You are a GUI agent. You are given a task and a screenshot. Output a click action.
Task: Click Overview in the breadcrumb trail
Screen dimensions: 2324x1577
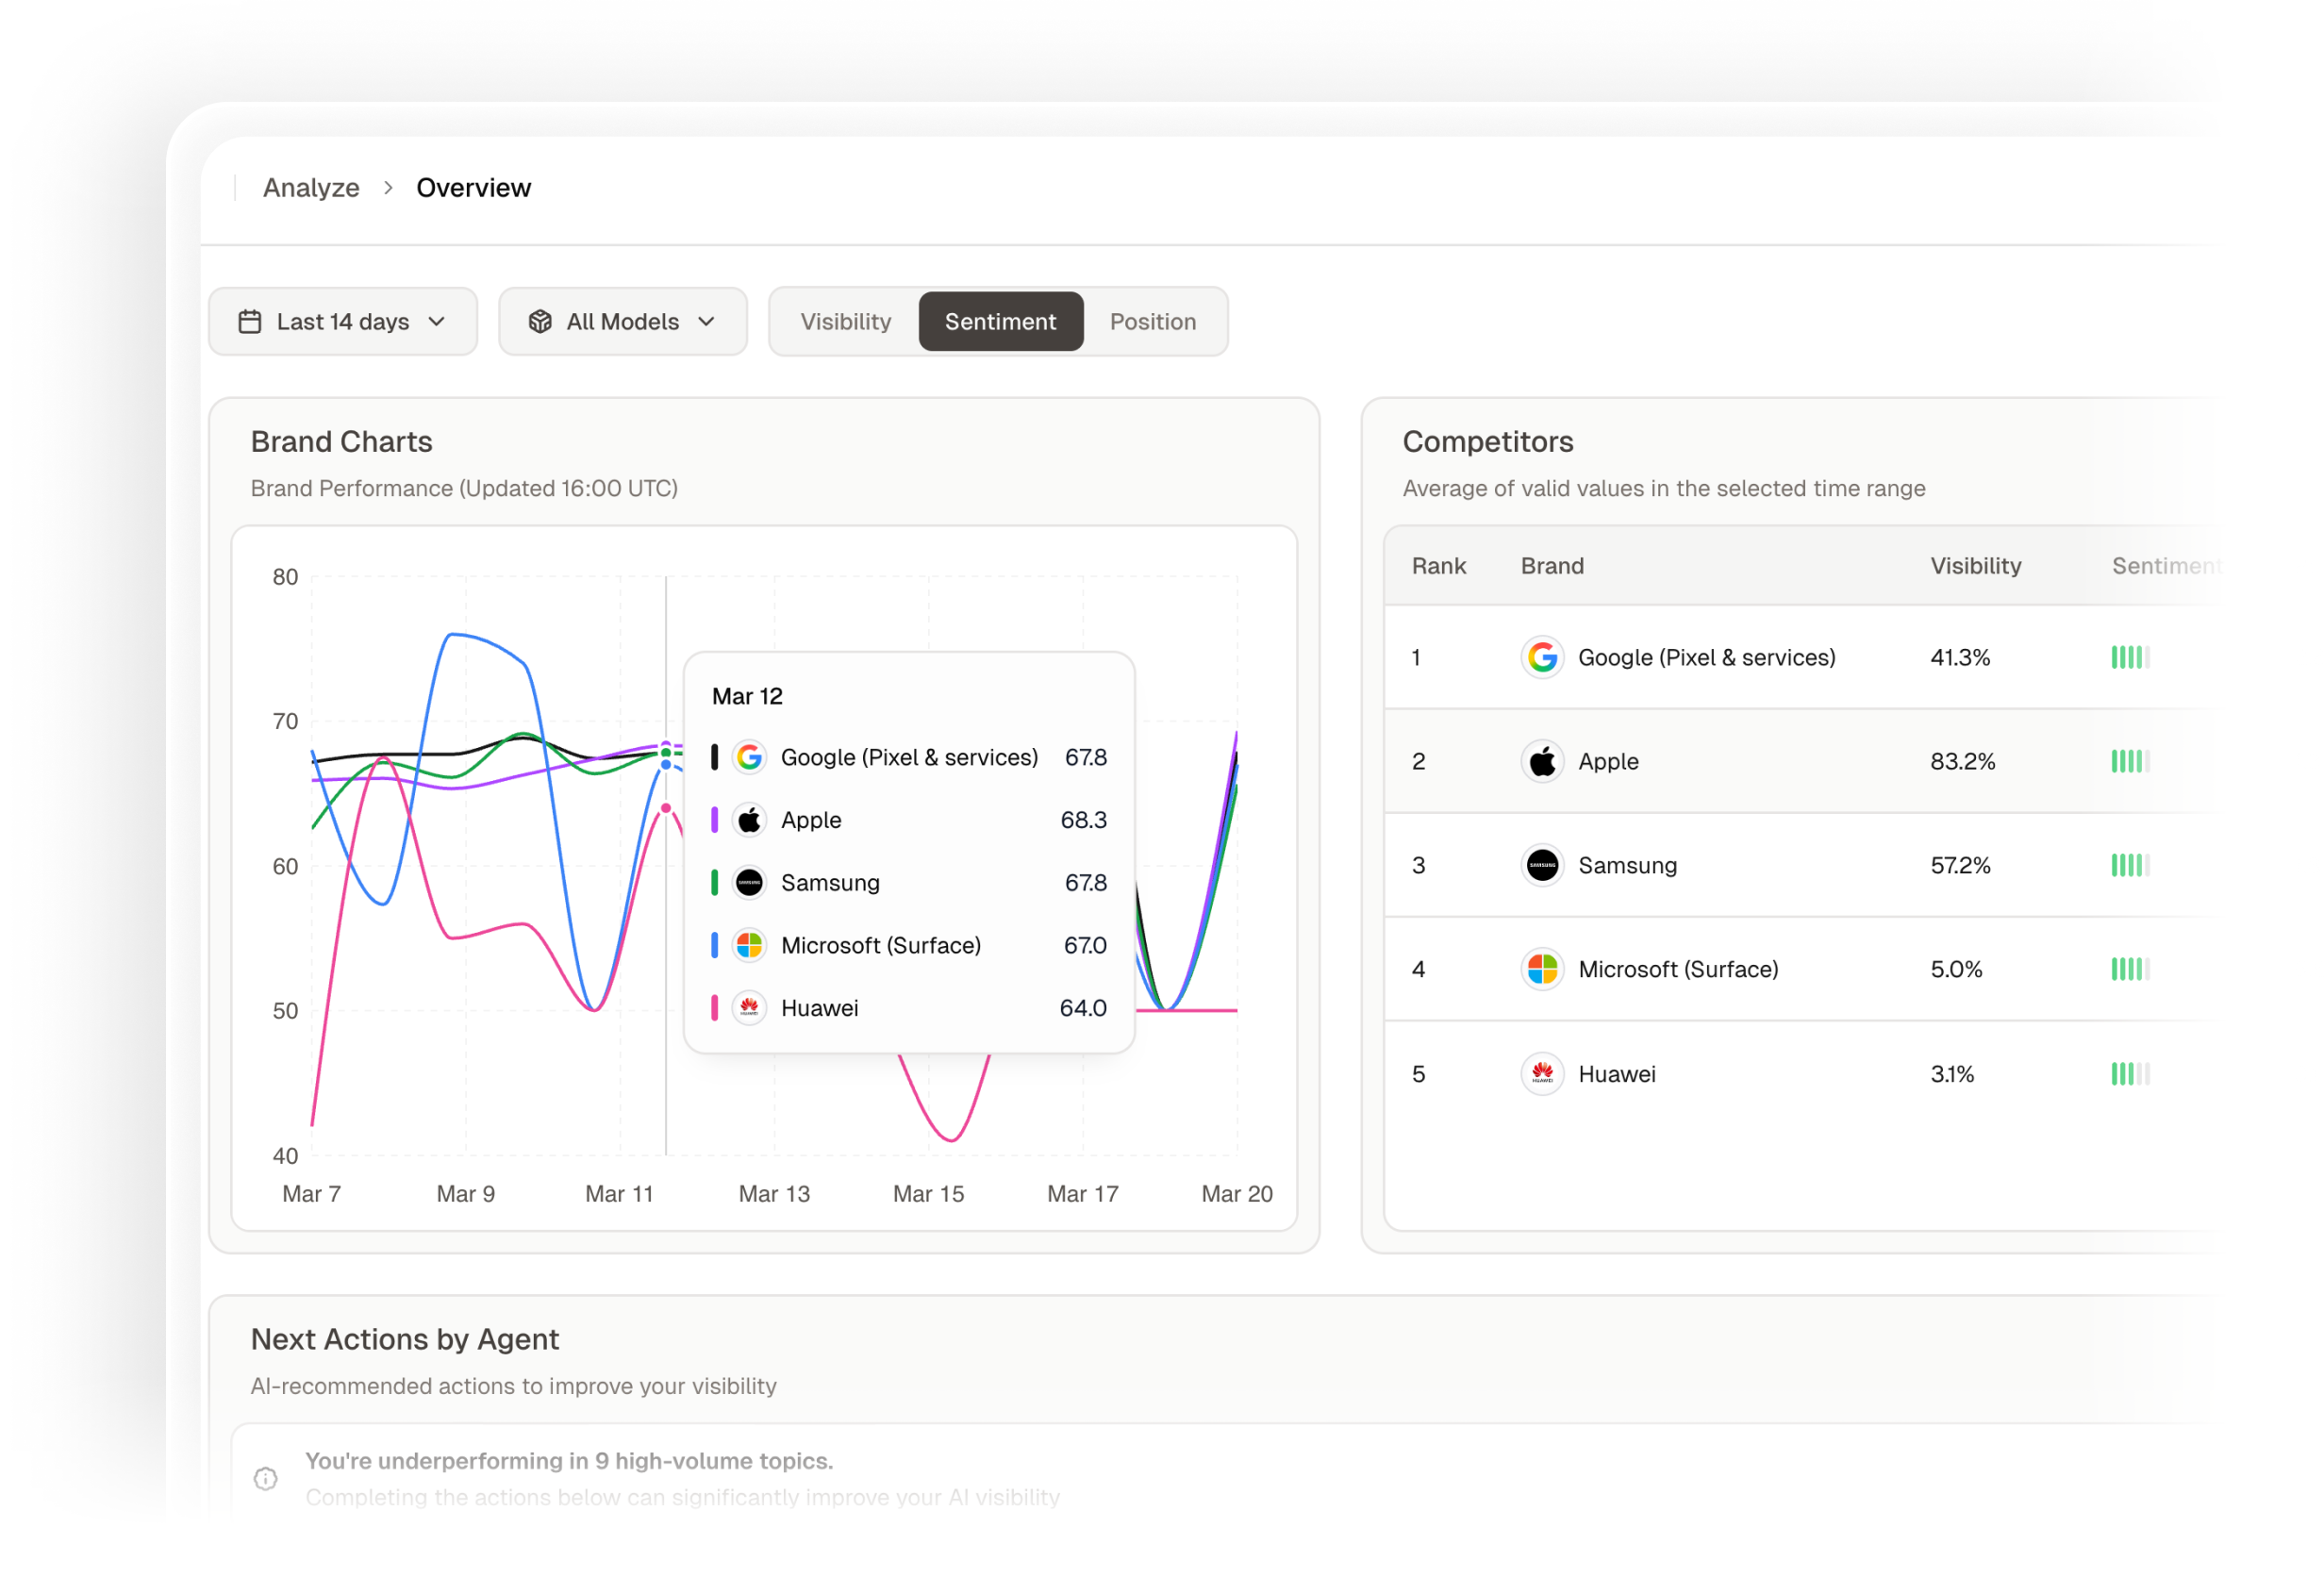click(x=474, y=187)
